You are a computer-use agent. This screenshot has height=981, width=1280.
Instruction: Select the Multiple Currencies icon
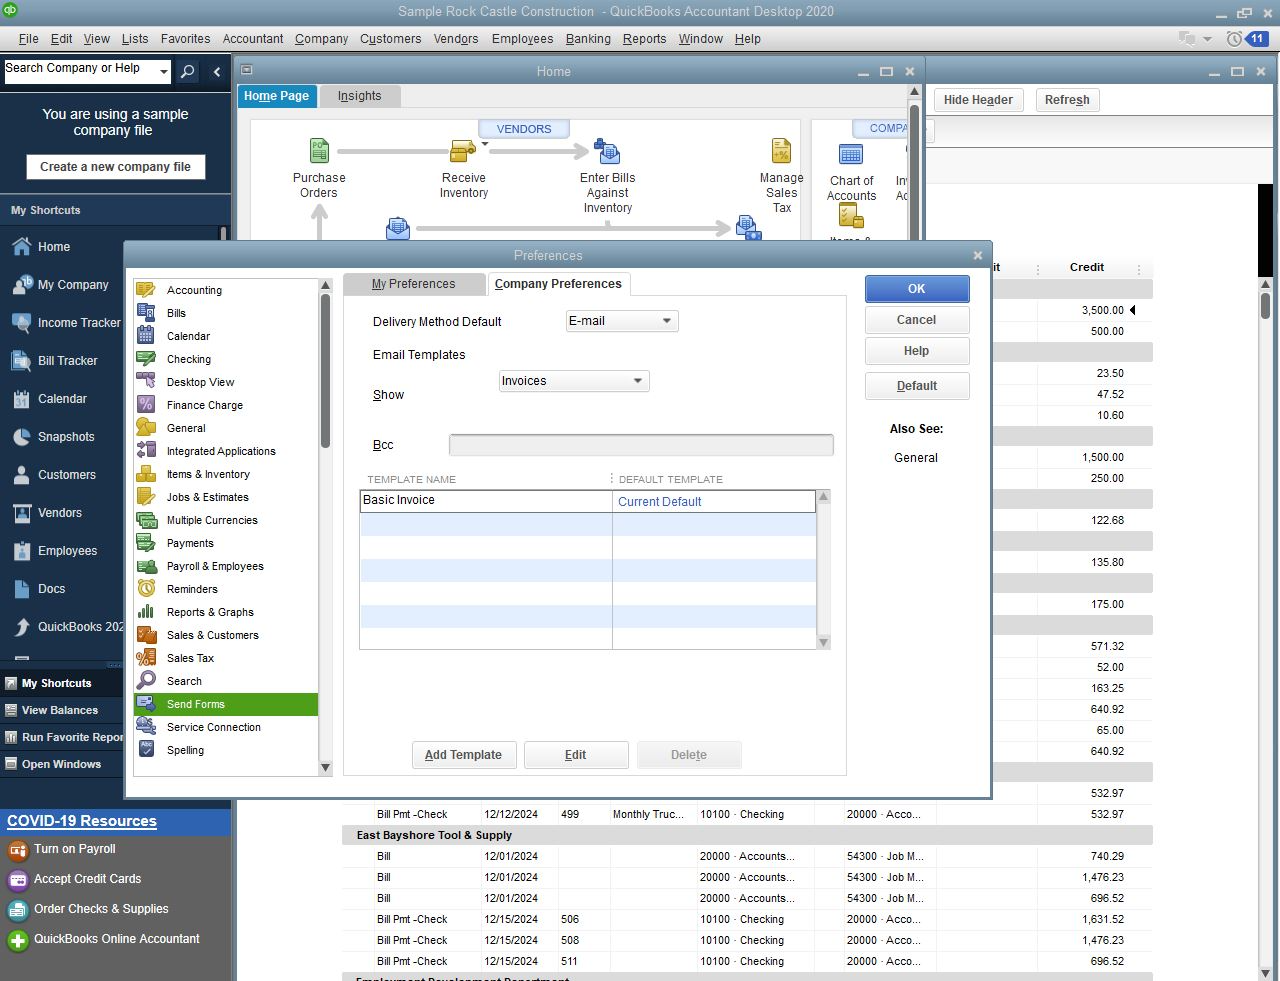point(146,520)
